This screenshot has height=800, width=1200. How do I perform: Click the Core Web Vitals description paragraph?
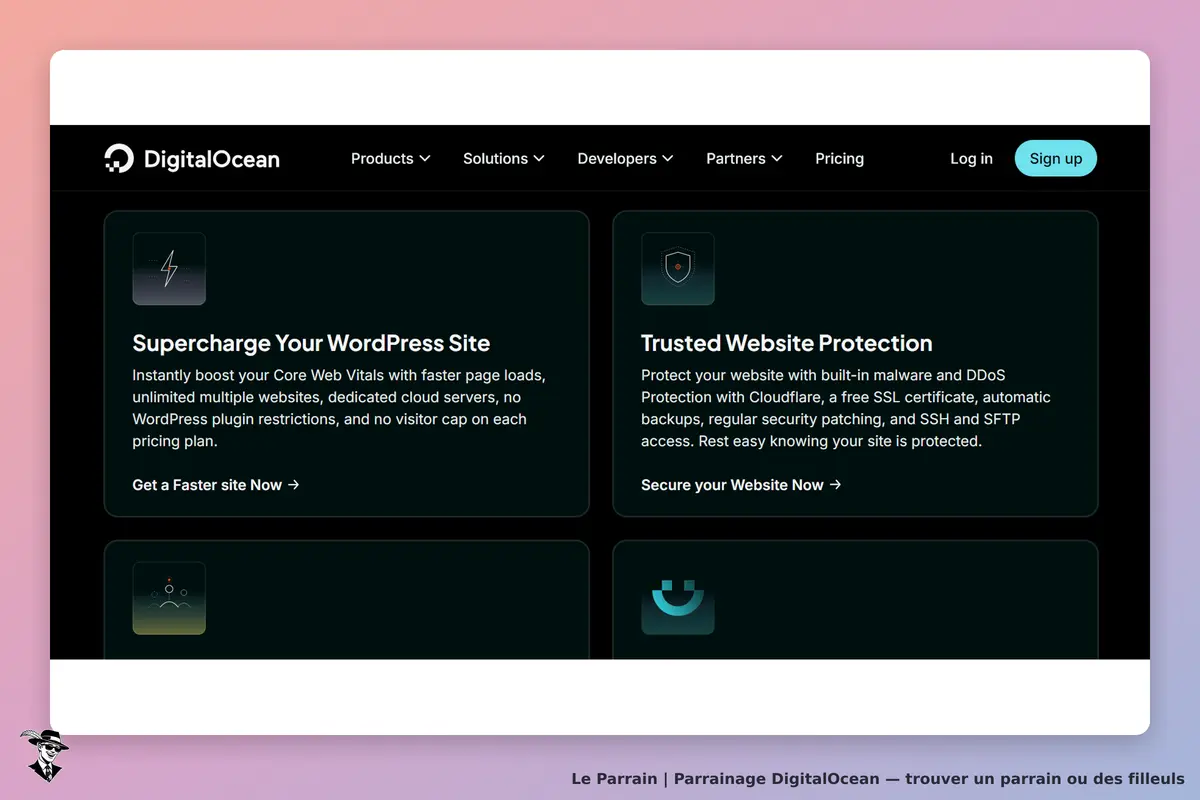[x=340, y=408]
